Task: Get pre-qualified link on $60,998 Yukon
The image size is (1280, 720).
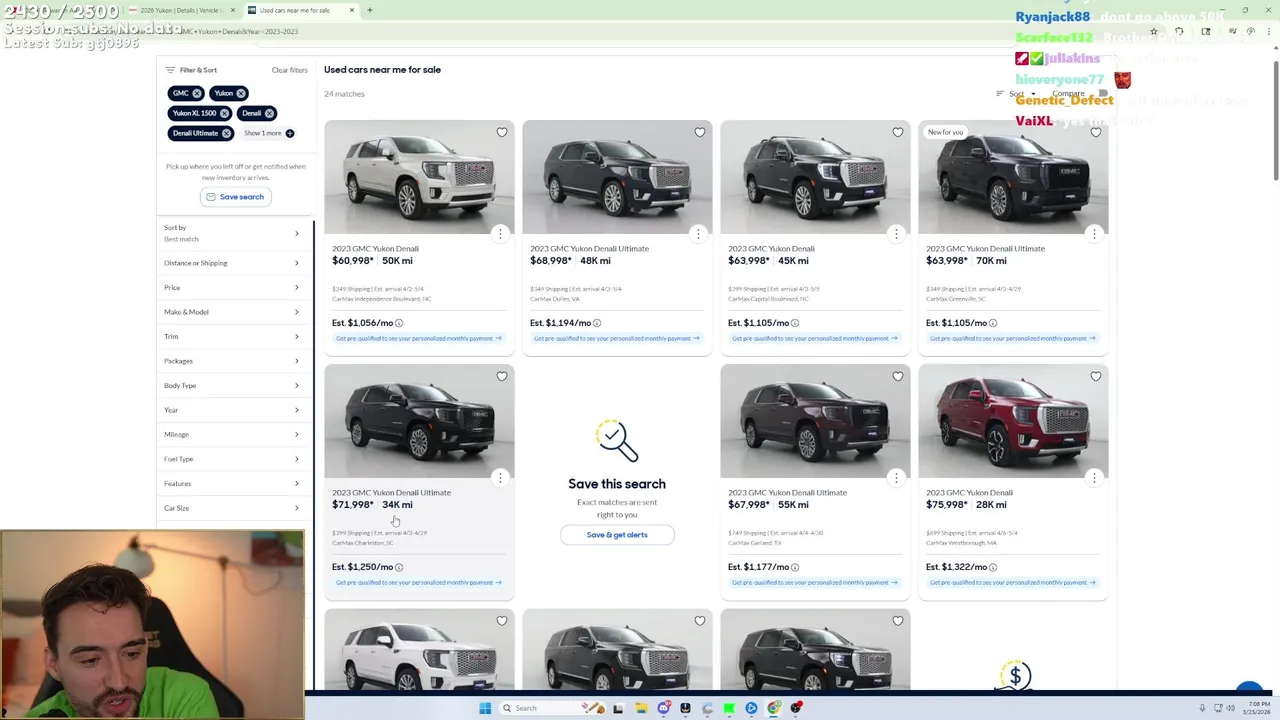Action: [419, 338]
